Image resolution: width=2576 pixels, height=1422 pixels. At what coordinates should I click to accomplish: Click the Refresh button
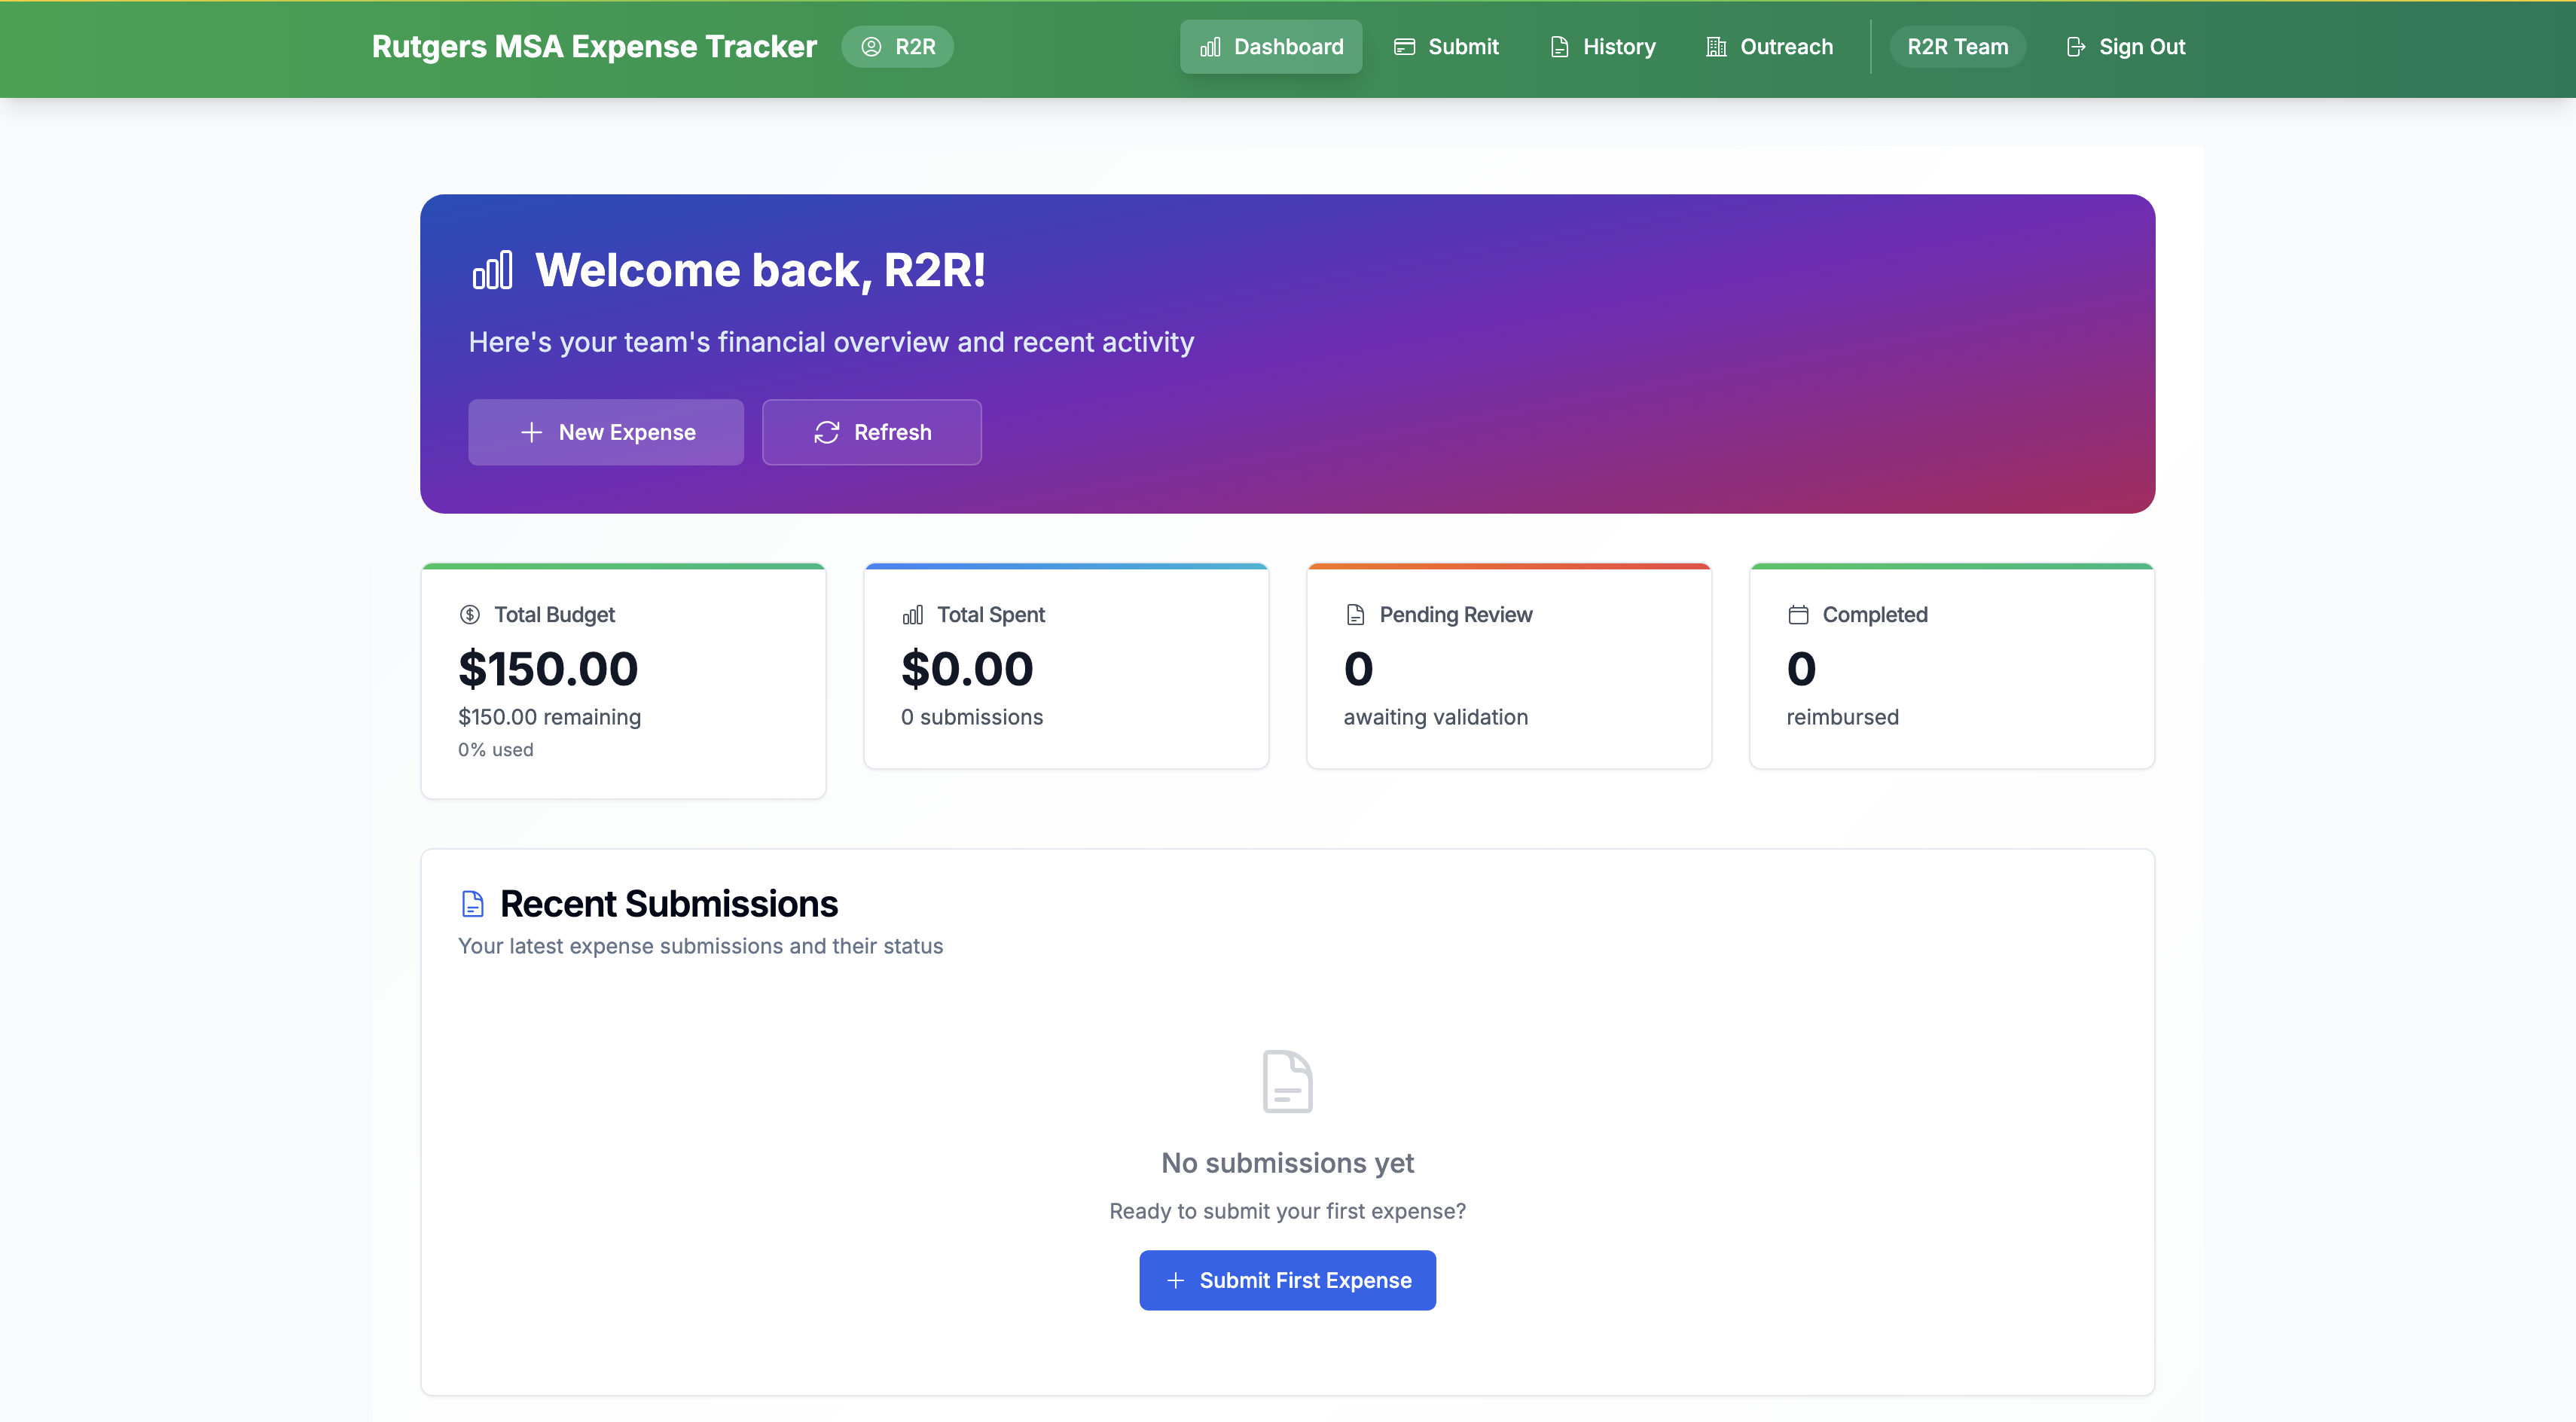pyautogui.click(x=872, y=432)
